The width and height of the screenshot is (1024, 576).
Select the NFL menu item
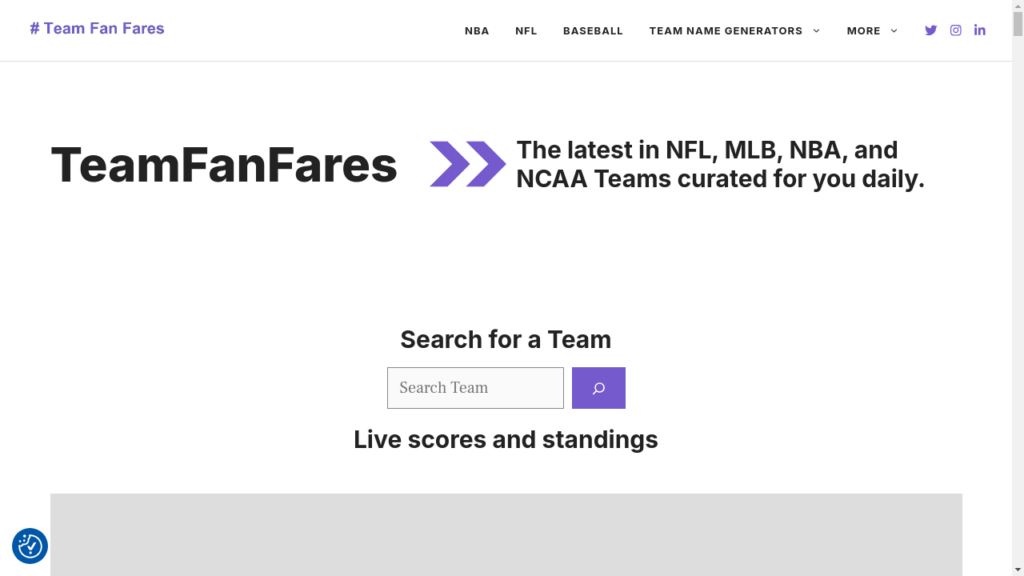pyautogui.click(x=525, y=30)
